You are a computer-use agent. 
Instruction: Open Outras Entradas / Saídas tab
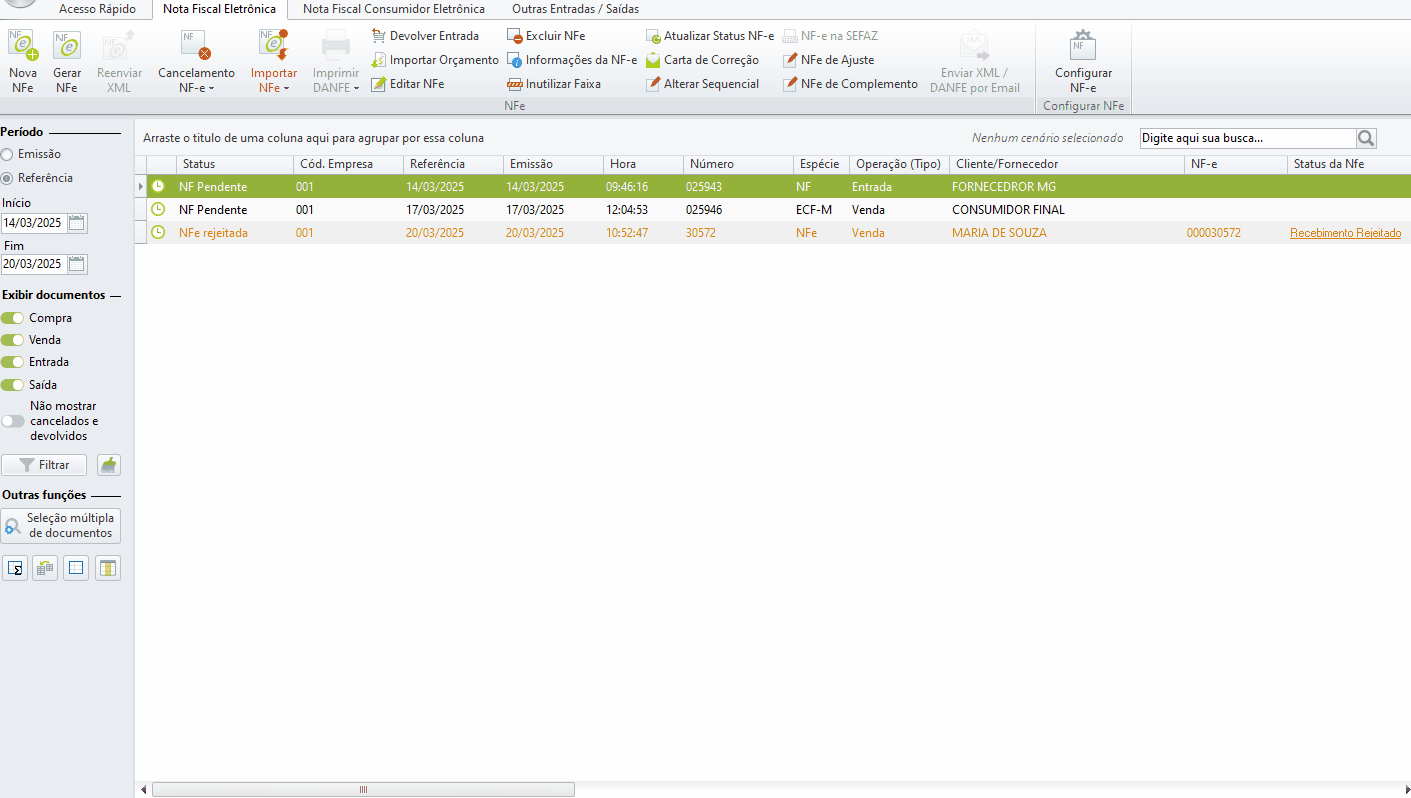click(575, 9)
